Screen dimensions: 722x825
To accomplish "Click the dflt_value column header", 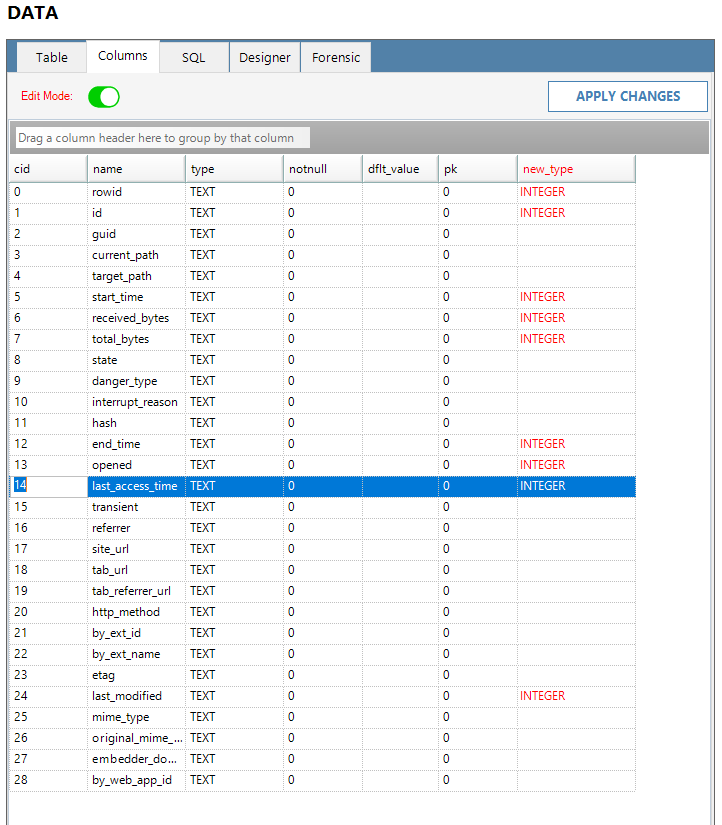I will point(400,169).
